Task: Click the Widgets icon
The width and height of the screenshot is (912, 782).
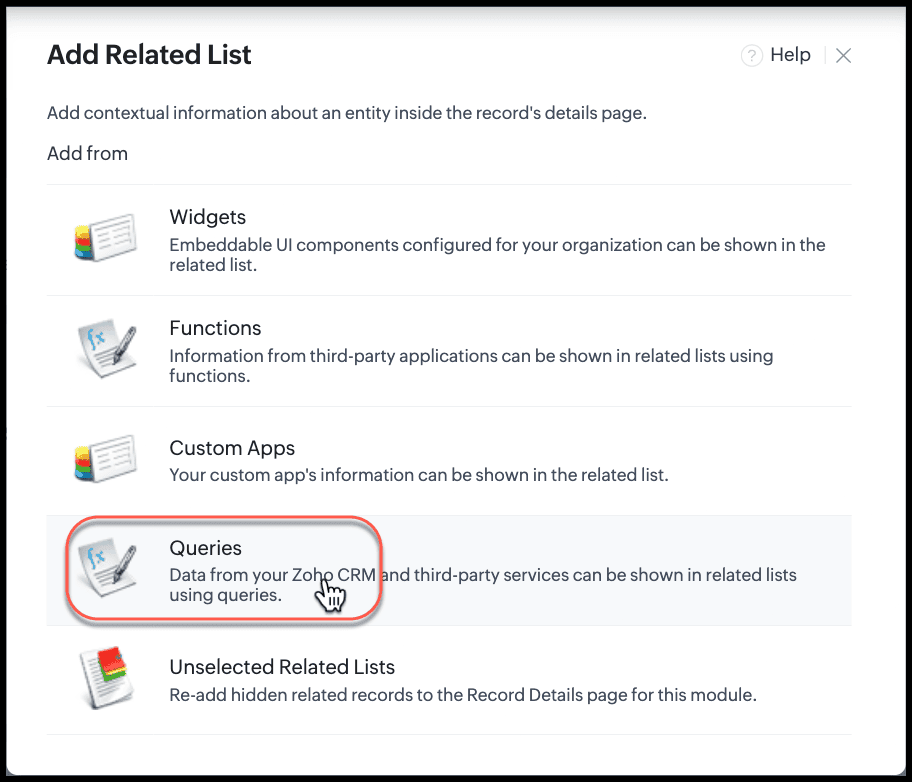Action: [x=106, y=237]
